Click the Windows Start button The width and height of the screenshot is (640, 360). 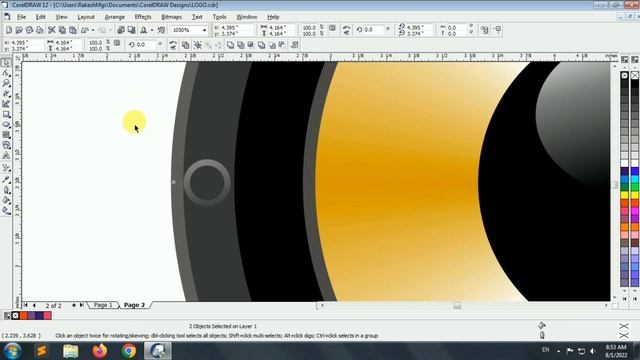coord(12,351)
